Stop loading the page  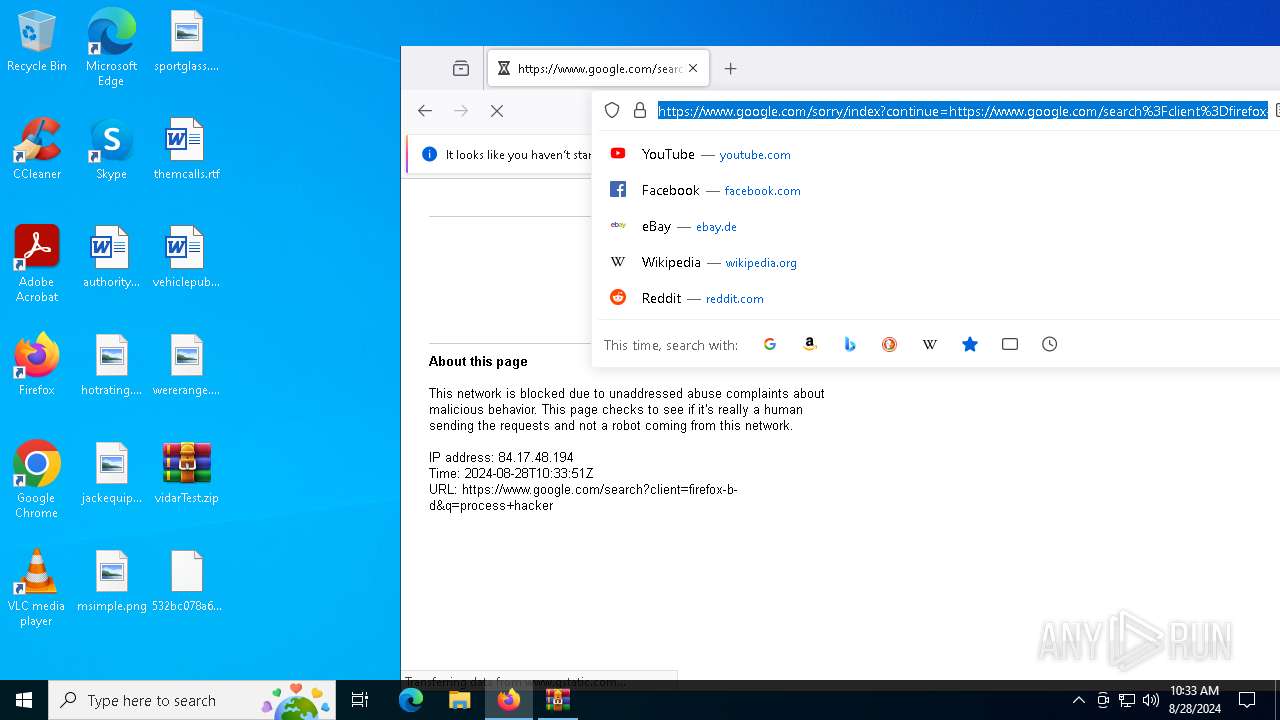click(x=497, y=111)
